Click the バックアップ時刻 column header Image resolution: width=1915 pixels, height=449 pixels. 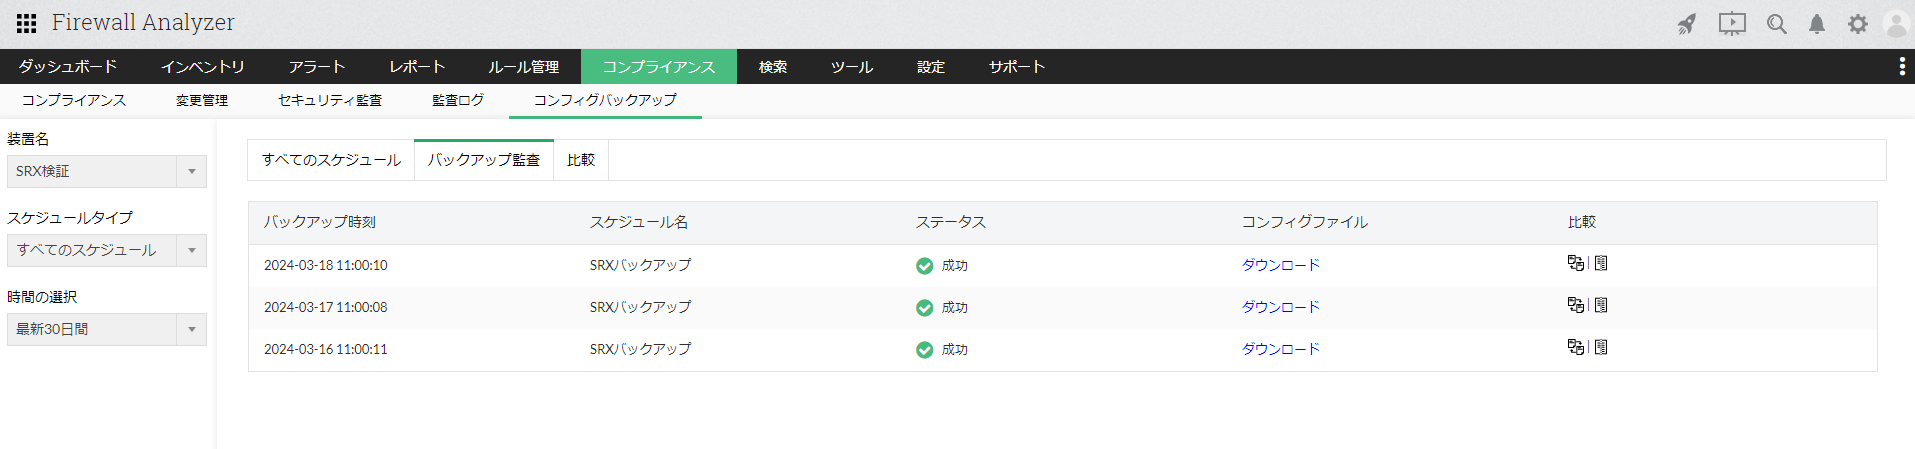click(x=320, y=222)
